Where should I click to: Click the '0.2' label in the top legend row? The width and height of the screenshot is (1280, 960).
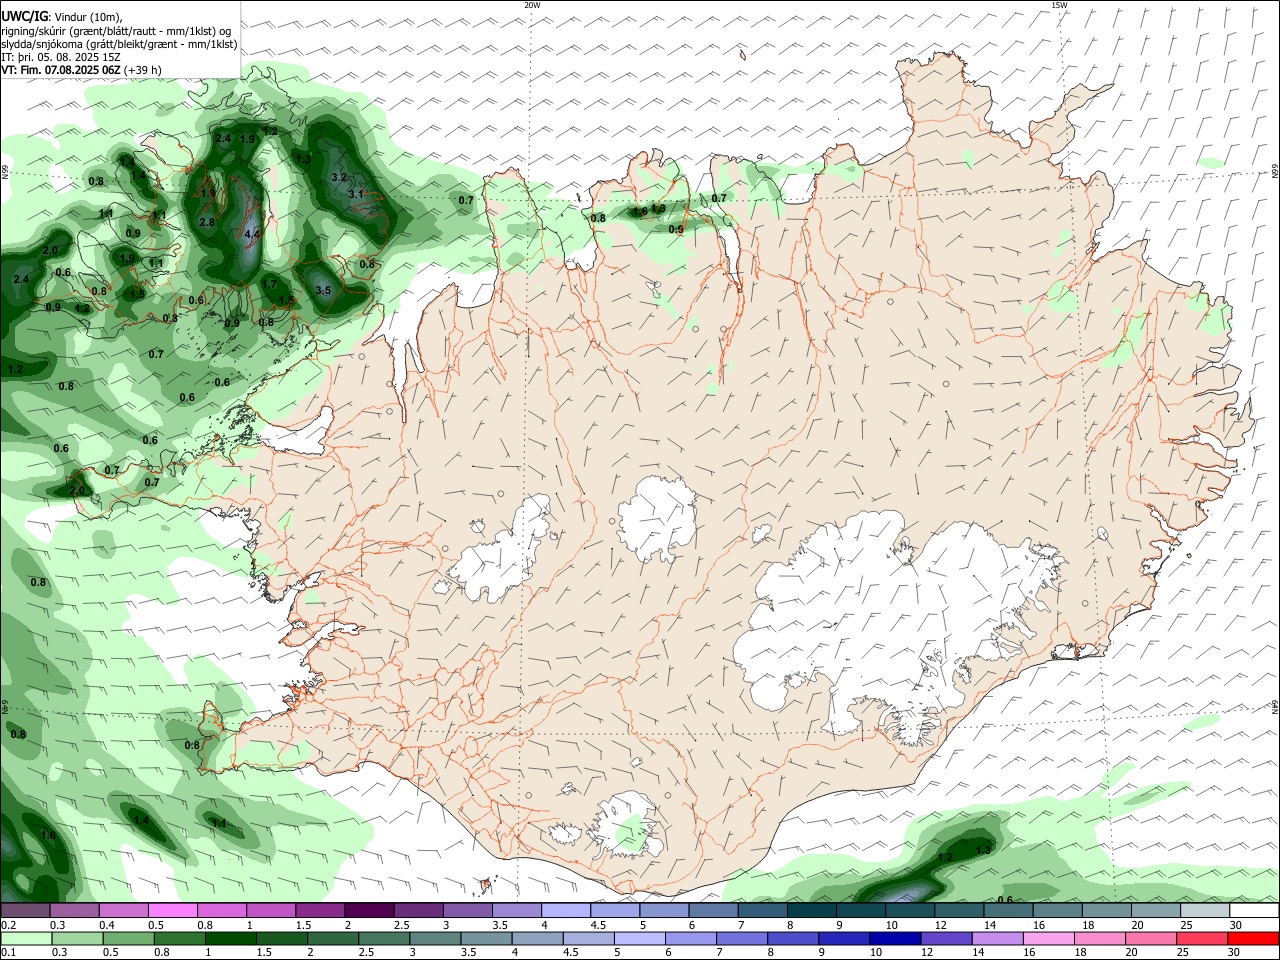(8, 925)
